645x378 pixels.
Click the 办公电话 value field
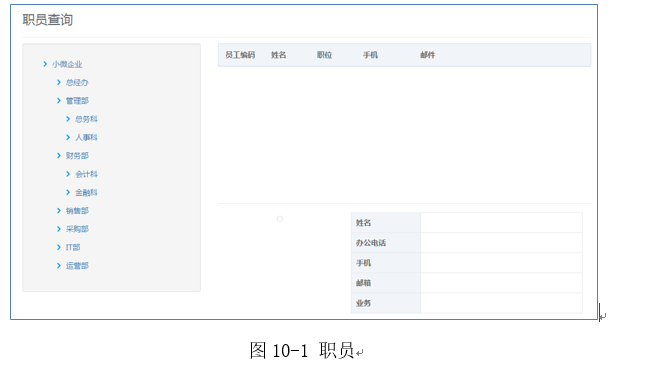(x=501, y=243)
